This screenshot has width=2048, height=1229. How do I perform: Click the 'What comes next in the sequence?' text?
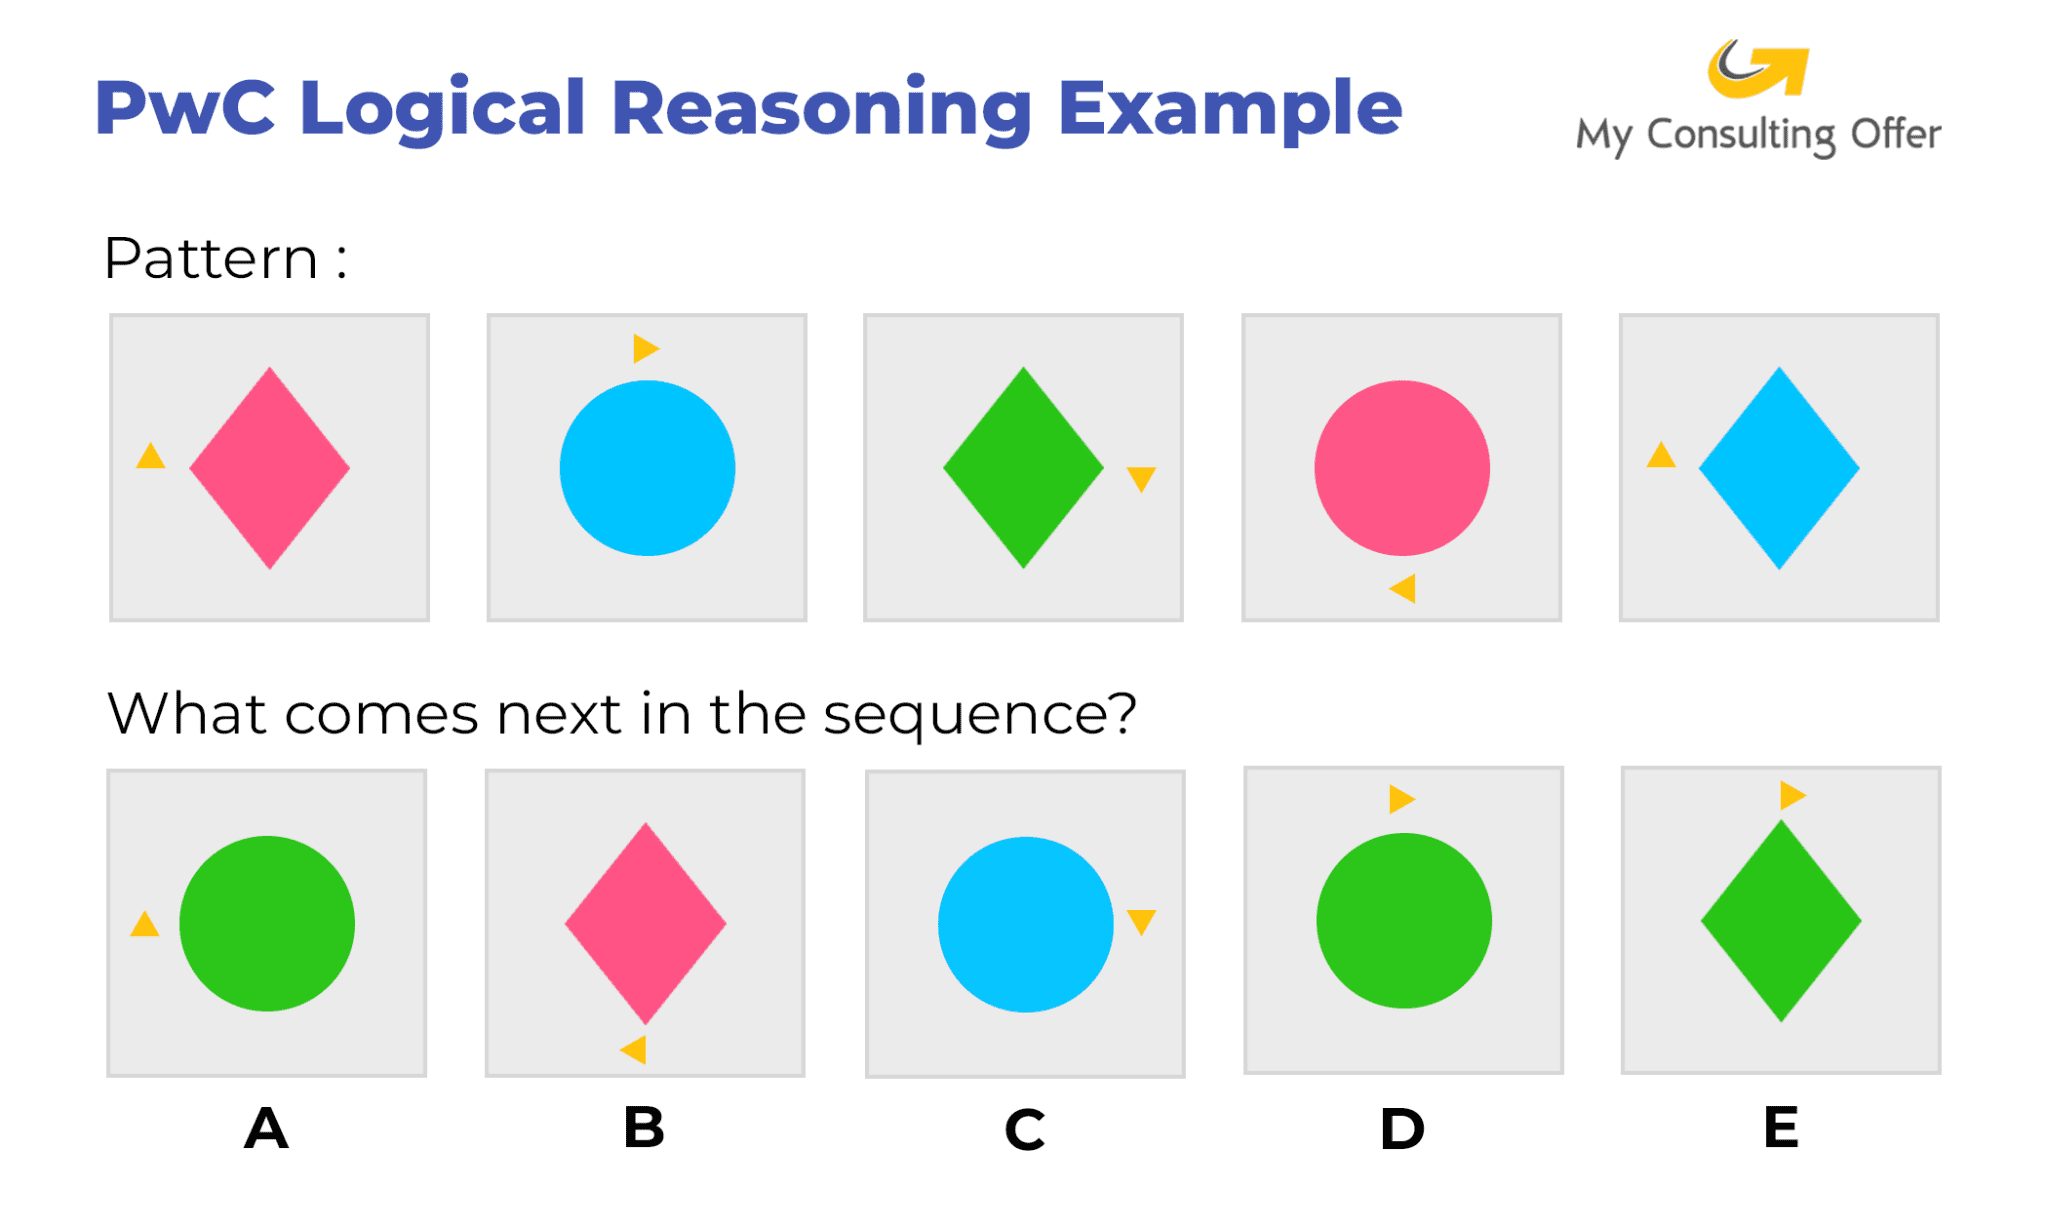621,714
